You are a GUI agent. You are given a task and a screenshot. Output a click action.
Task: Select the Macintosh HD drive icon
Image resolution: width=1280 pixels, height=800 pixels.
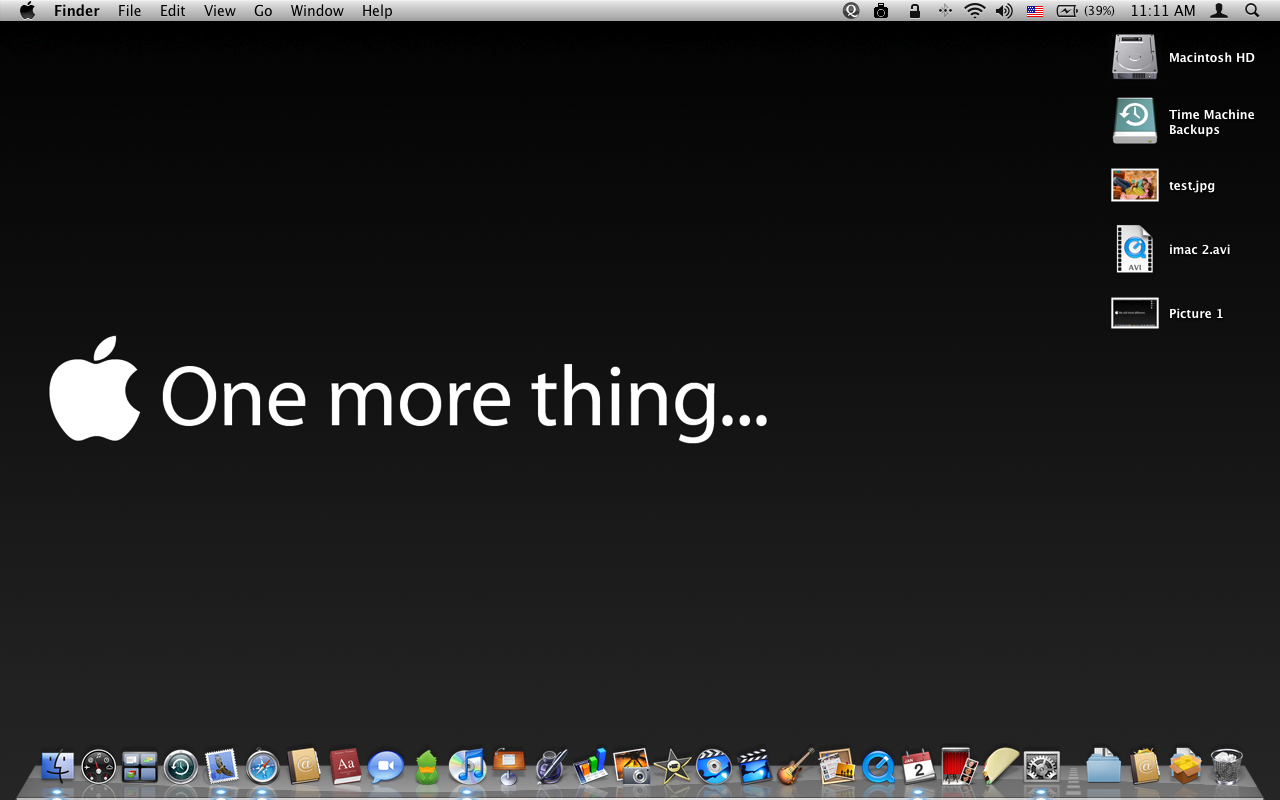[1135, 57]
